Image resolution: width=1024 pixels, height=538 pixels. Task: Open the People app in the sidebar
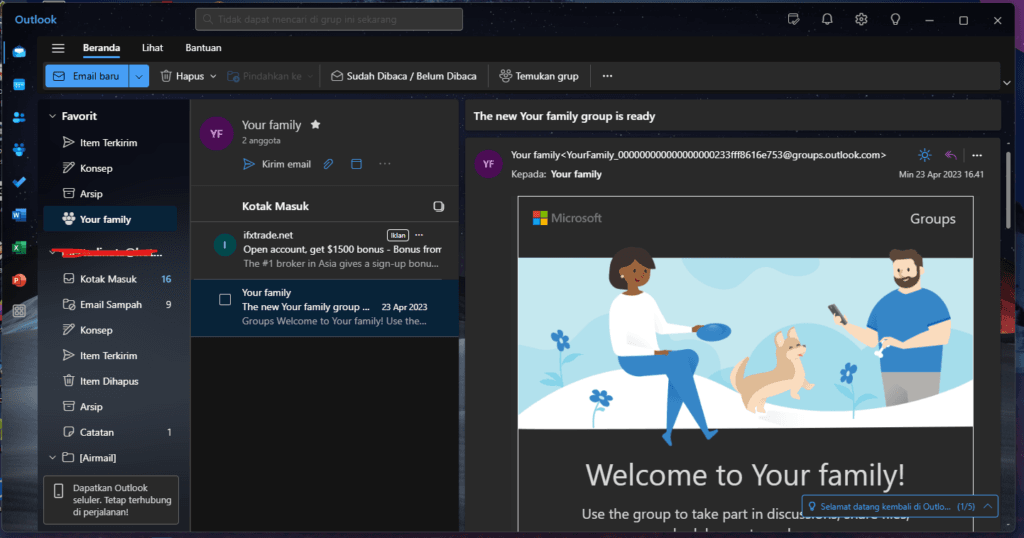[19, 117]
